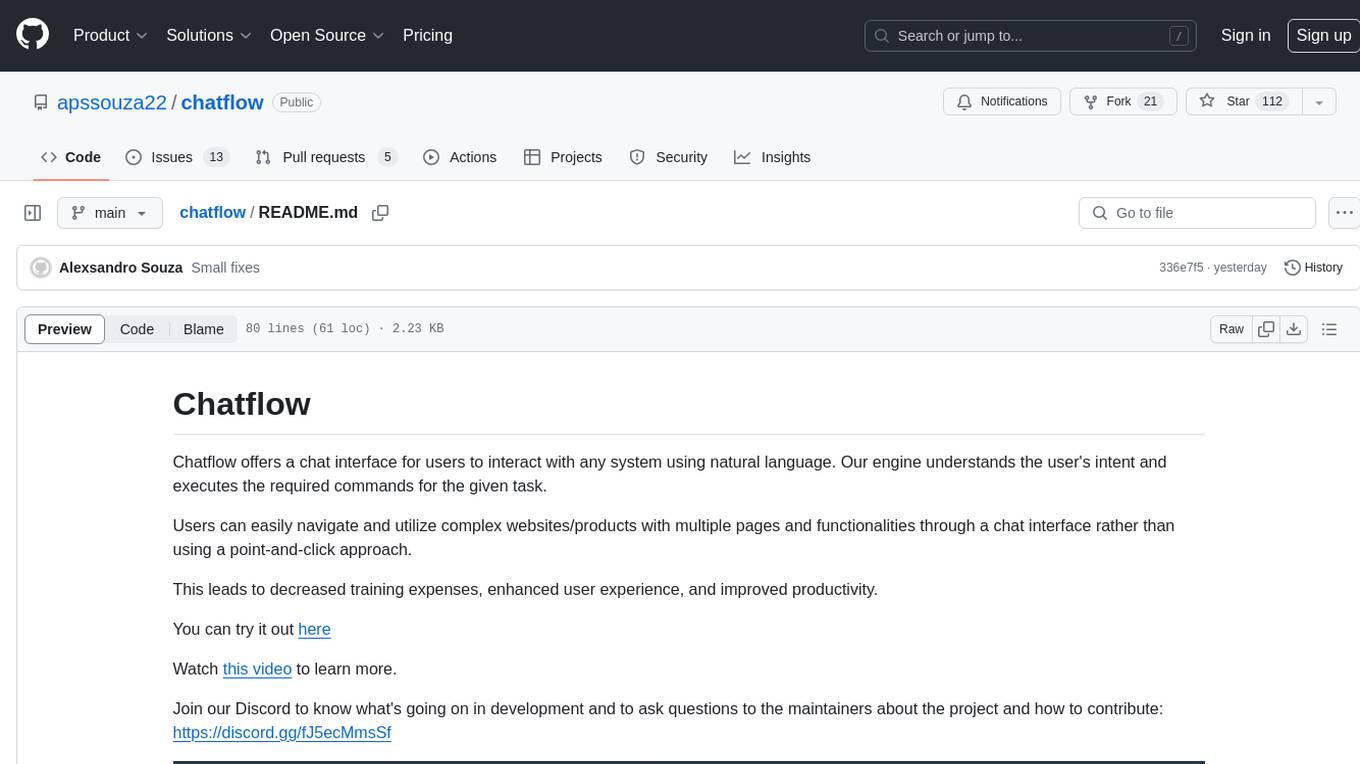Click the Chatflow README heading
1360x764 pixels.
242,403
